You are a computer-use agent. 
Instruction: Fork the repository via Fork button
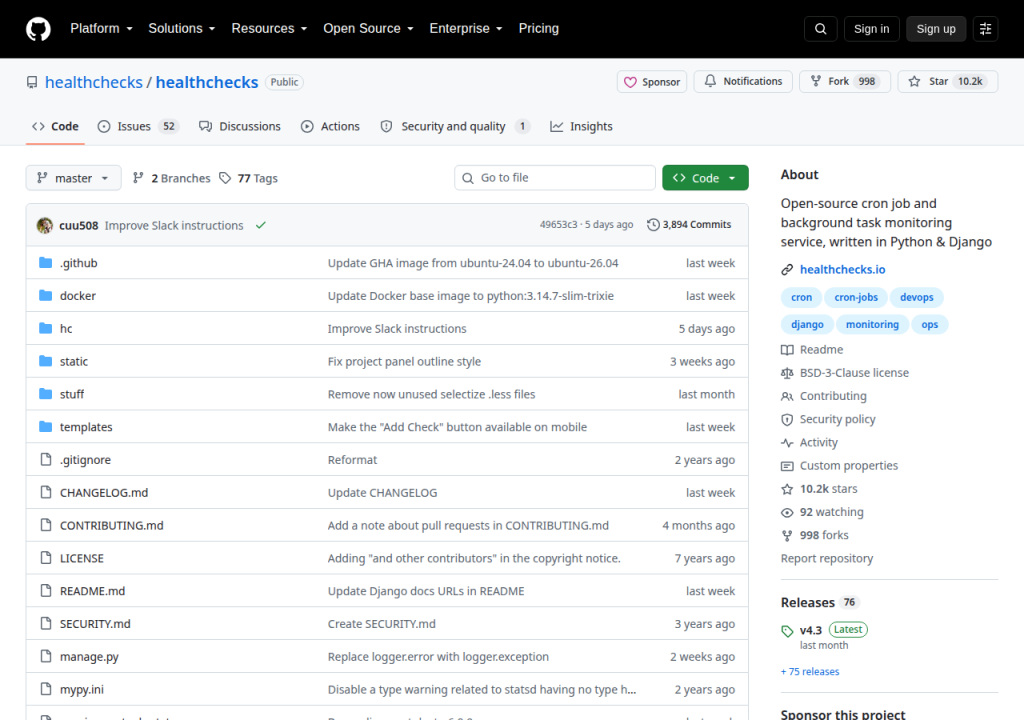844,82
